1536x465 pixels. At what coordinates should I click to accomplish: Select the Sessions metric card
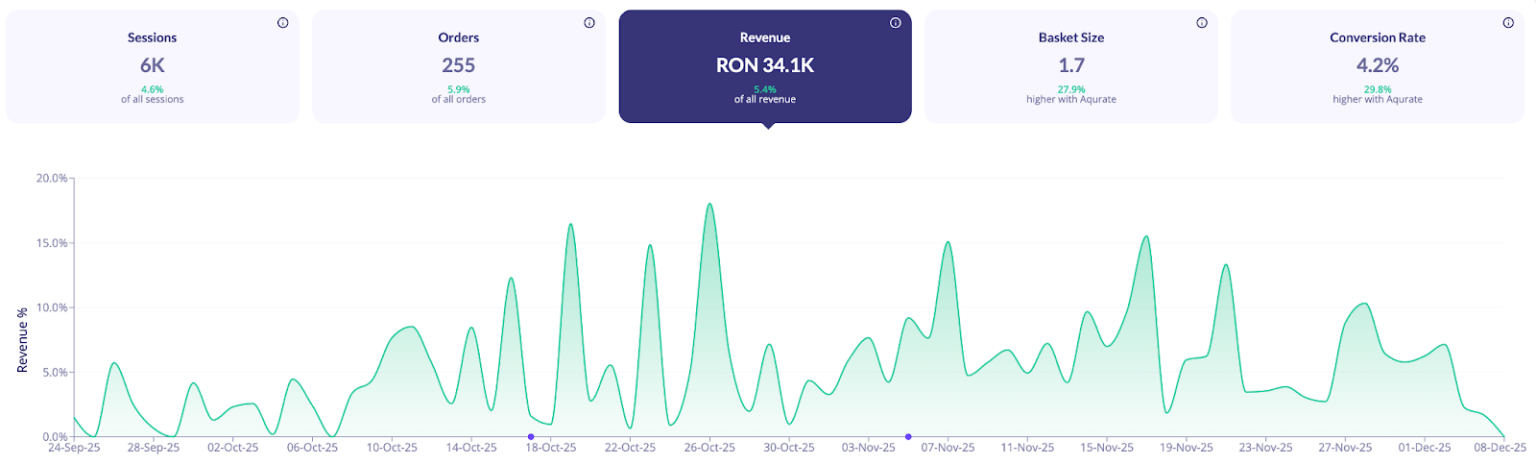click(x=152, y=67)
